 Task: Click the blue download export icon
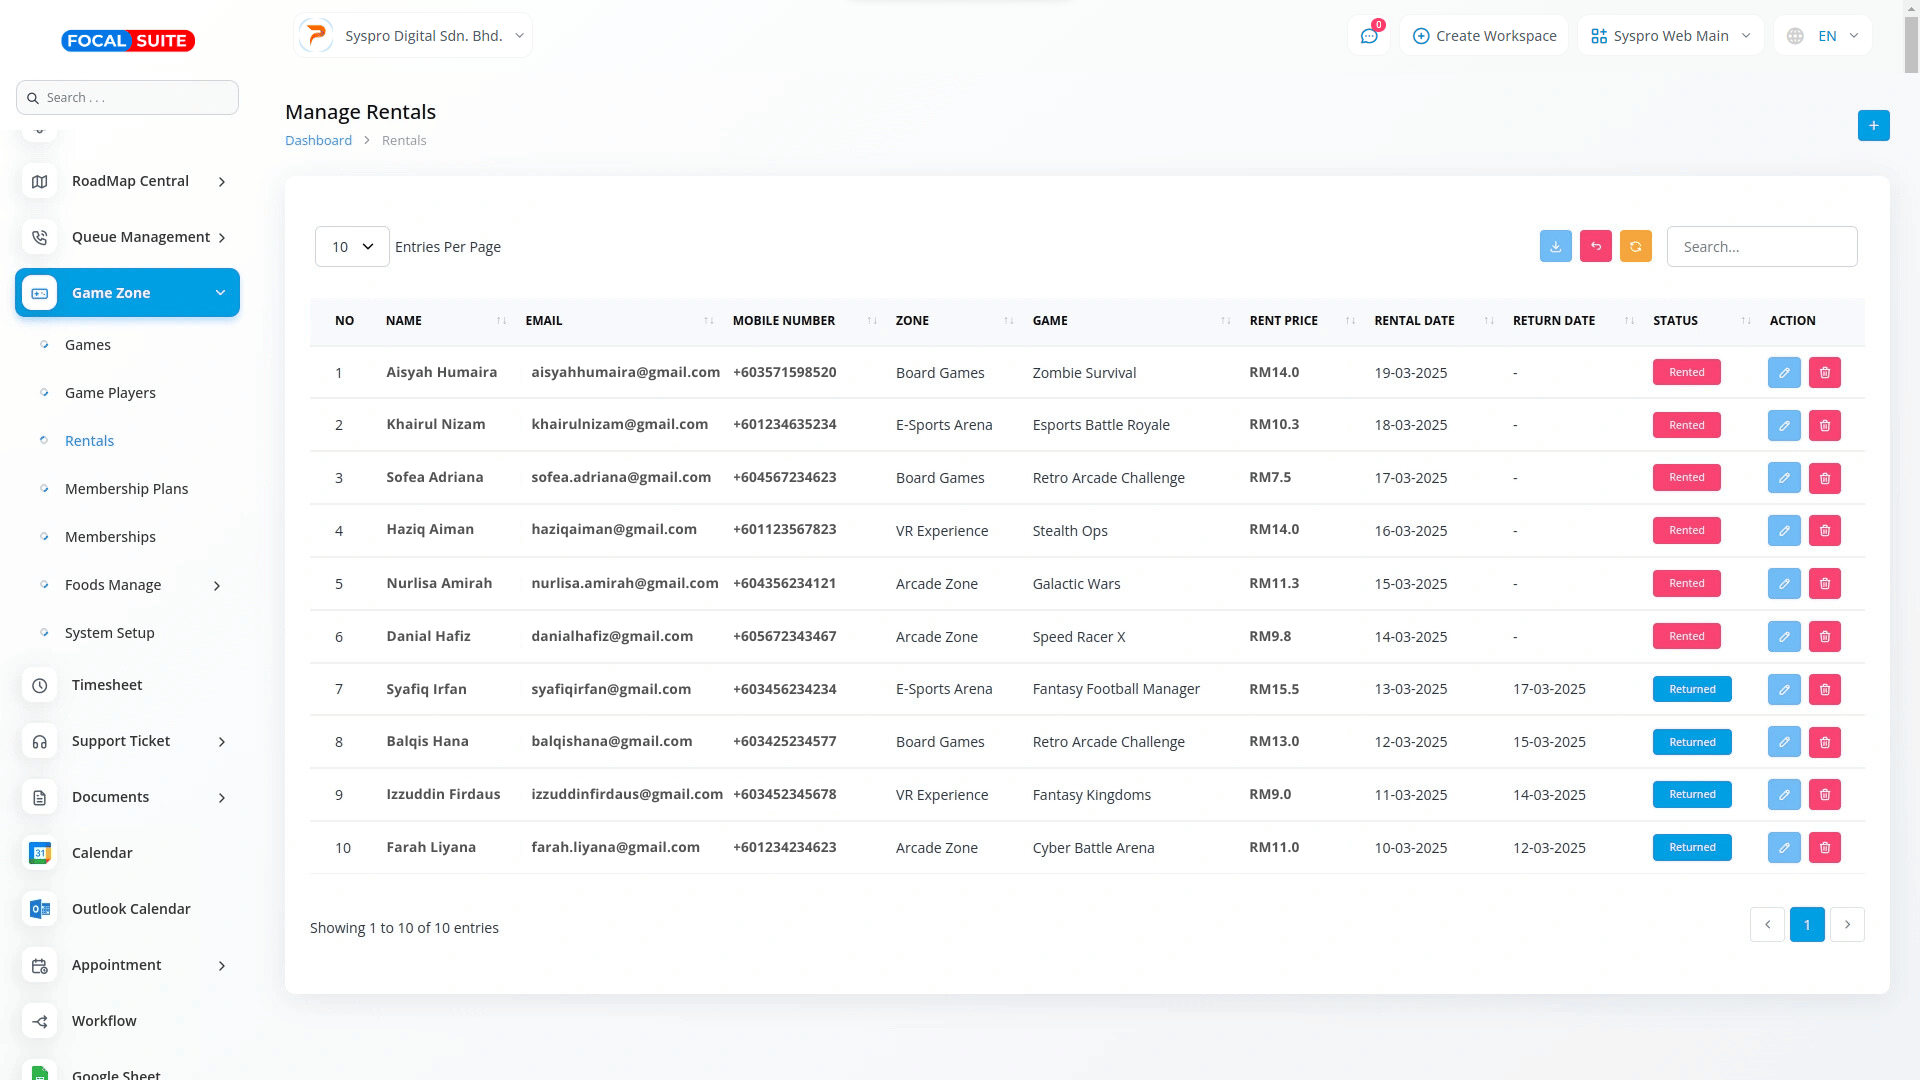(1555, 246)
